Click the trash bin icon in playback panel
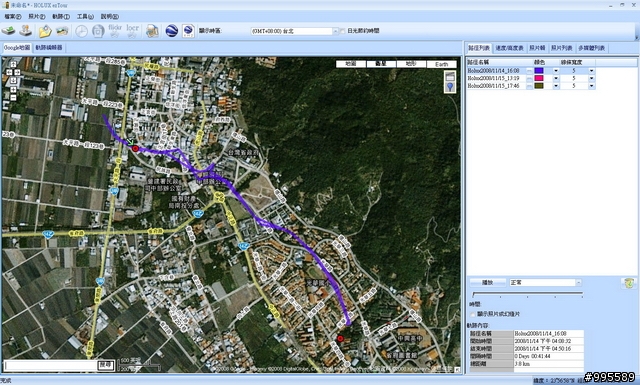This screenshot has height=385, width=640. [629, 283]
